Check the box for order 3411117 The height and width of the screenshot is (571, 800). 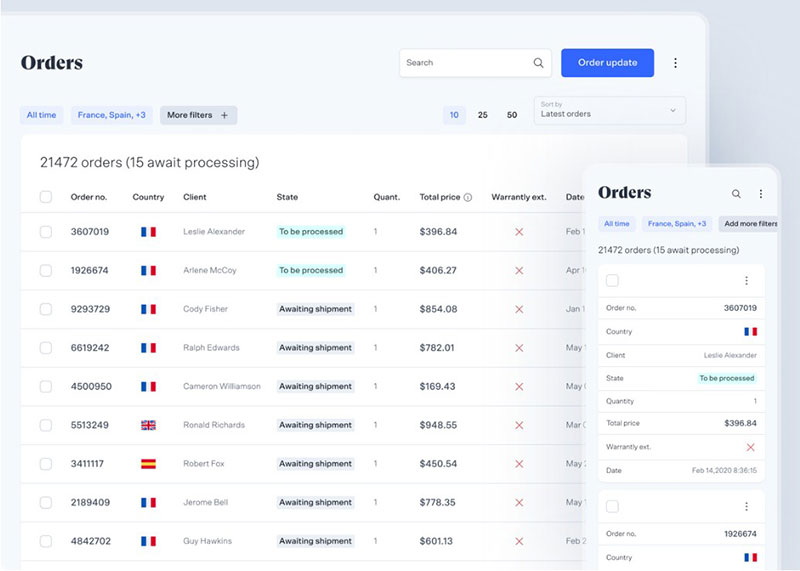click(x=46, y=464)
